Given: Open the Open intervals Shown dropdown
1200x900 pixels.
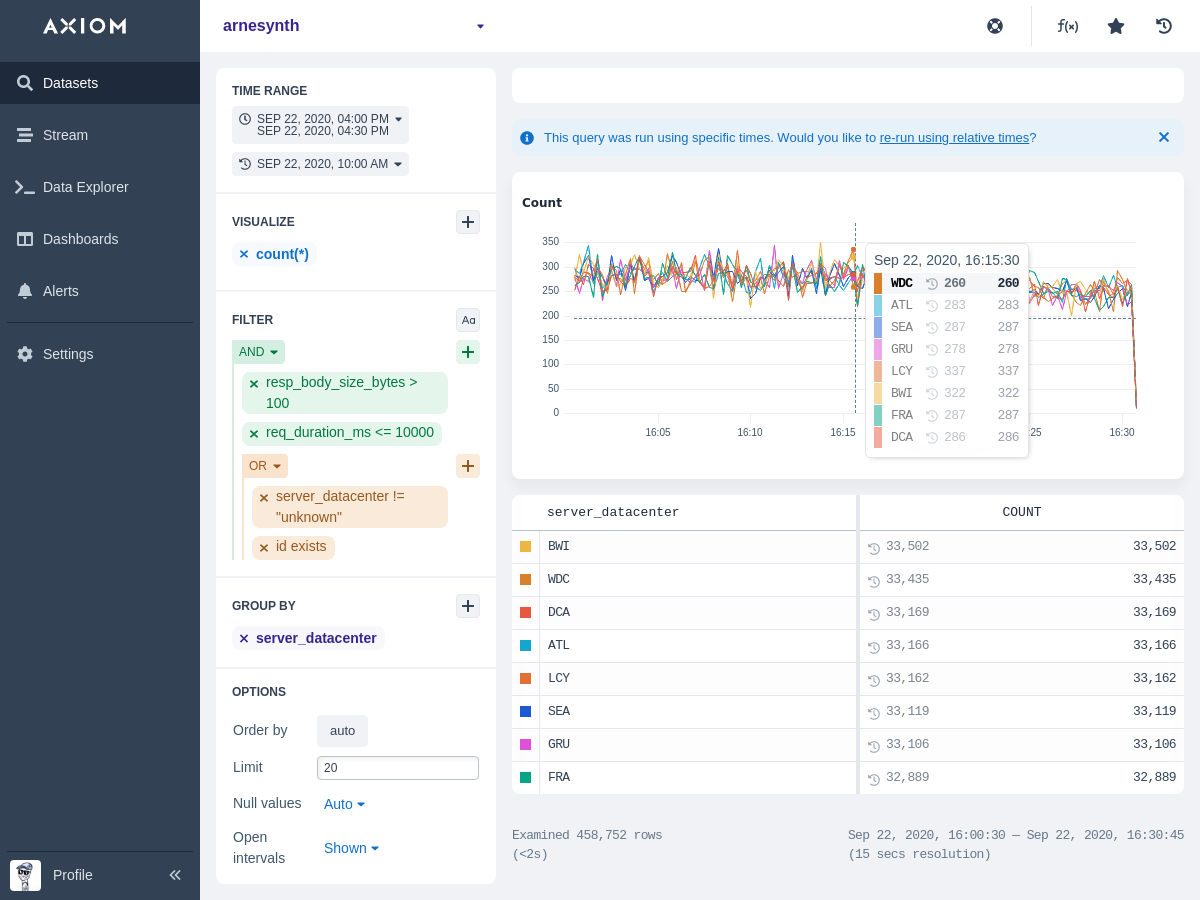Looking at the screenshot, I should click(351, 848).
